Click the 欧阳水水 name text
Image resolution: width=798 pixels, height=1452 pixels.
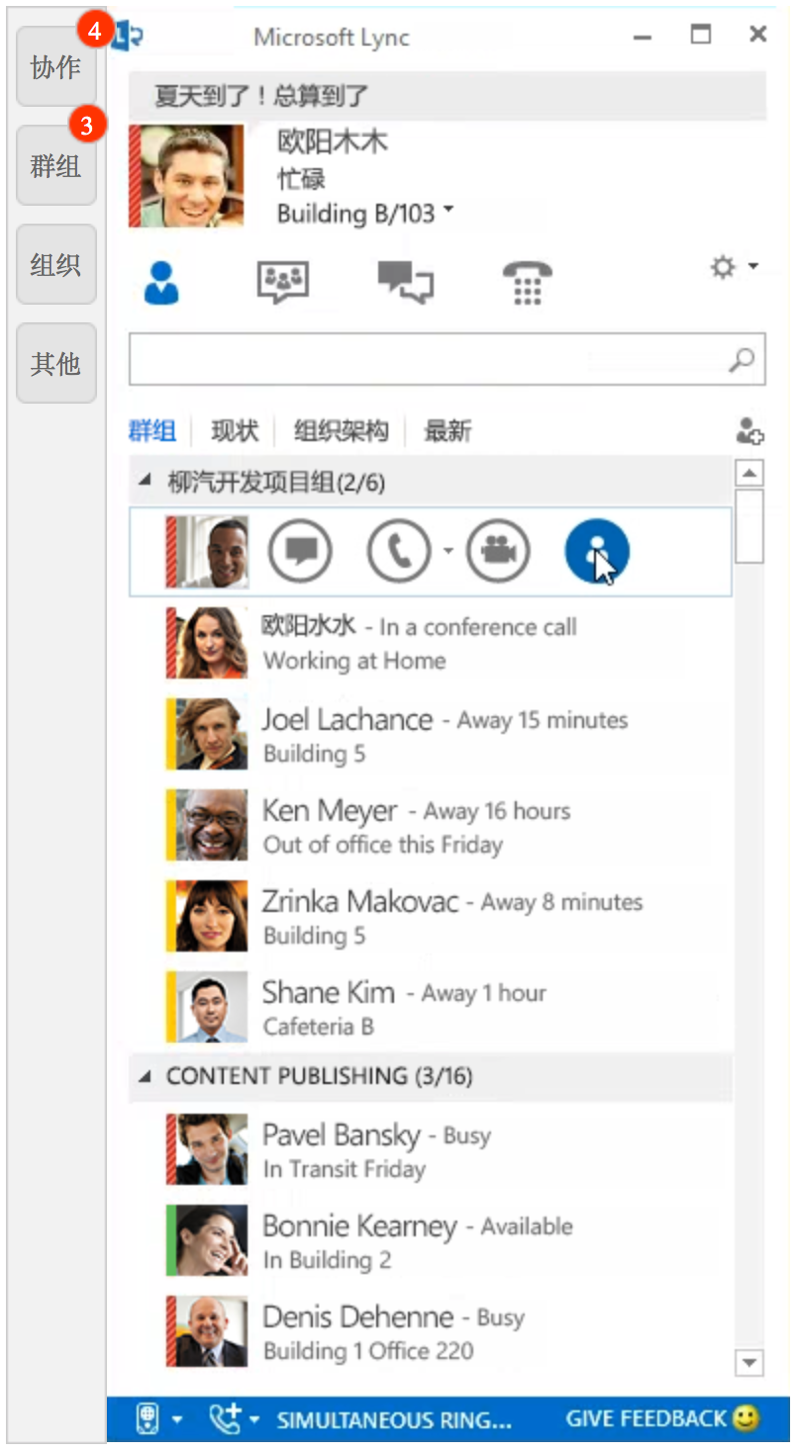[308, 627]
